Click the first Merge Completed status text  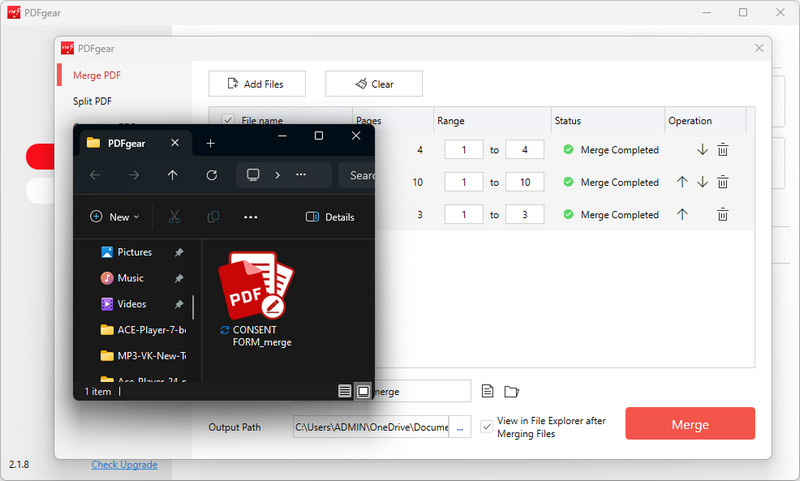pos(619,150)
